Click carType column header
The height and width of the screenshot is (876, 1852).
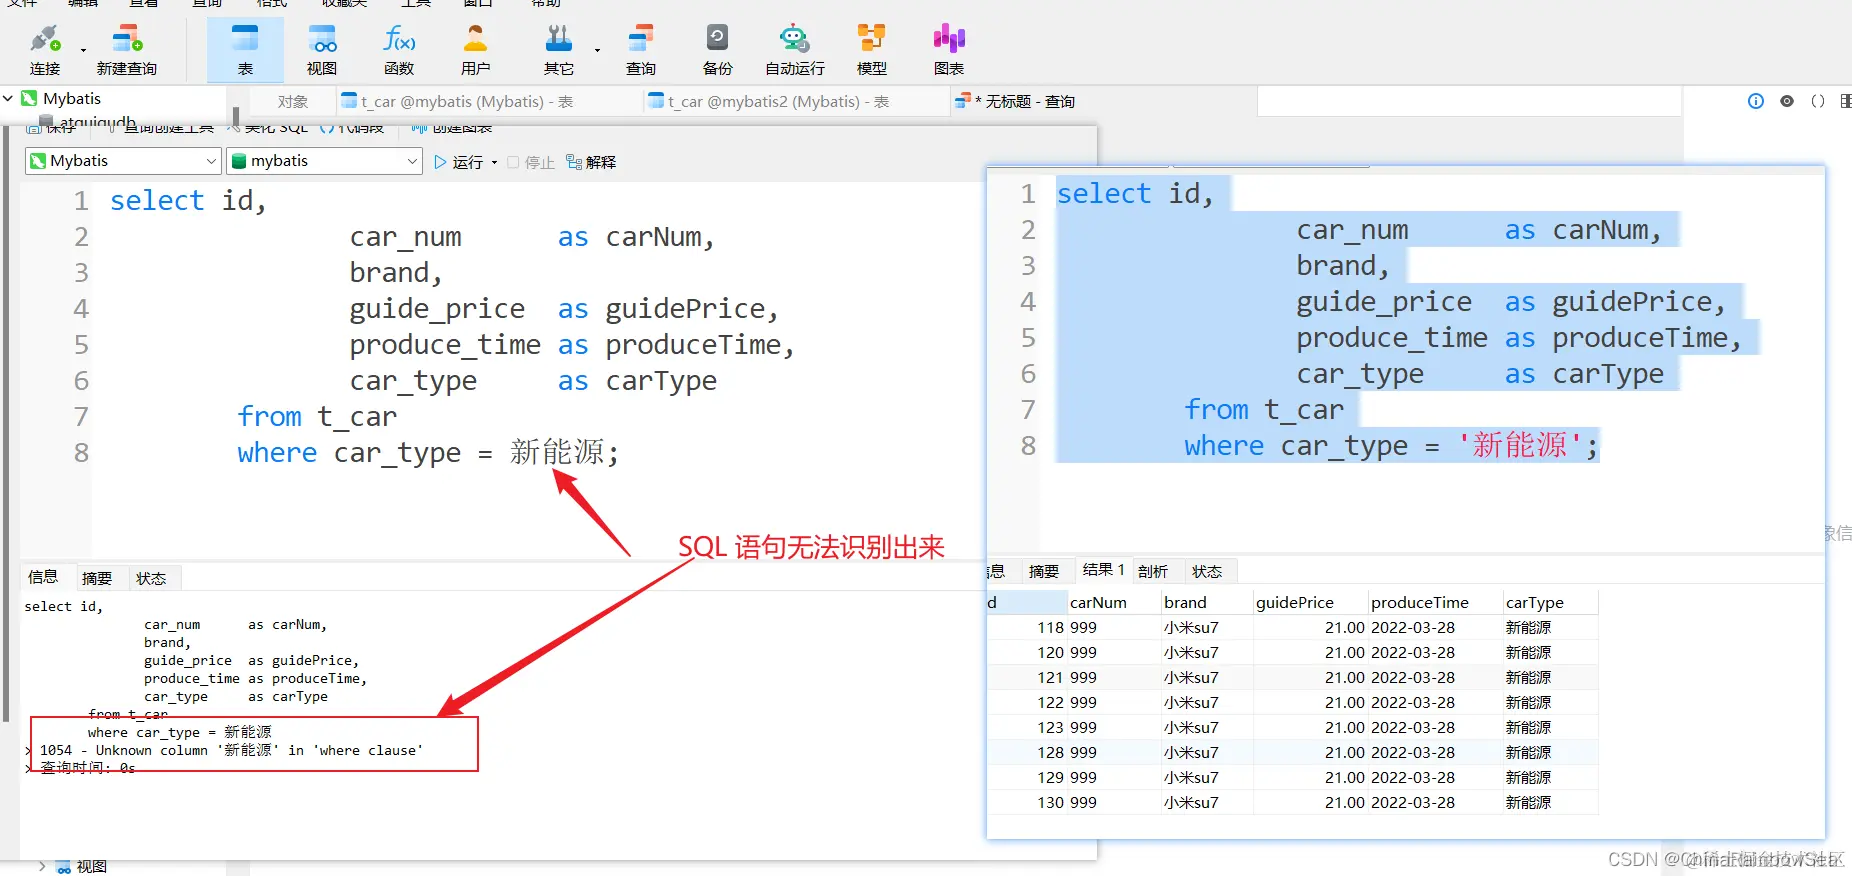tap(1550, 602)
